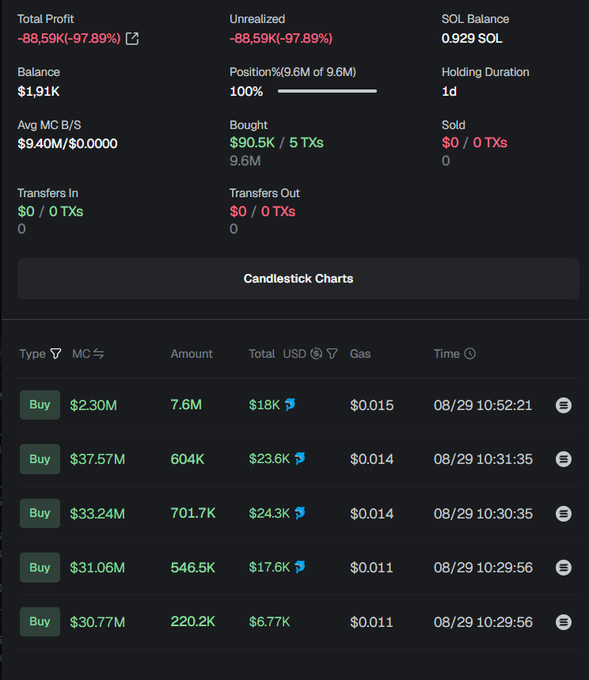Click Buy tag on $30.77M row
589x680 pixels.
point(40,621)
